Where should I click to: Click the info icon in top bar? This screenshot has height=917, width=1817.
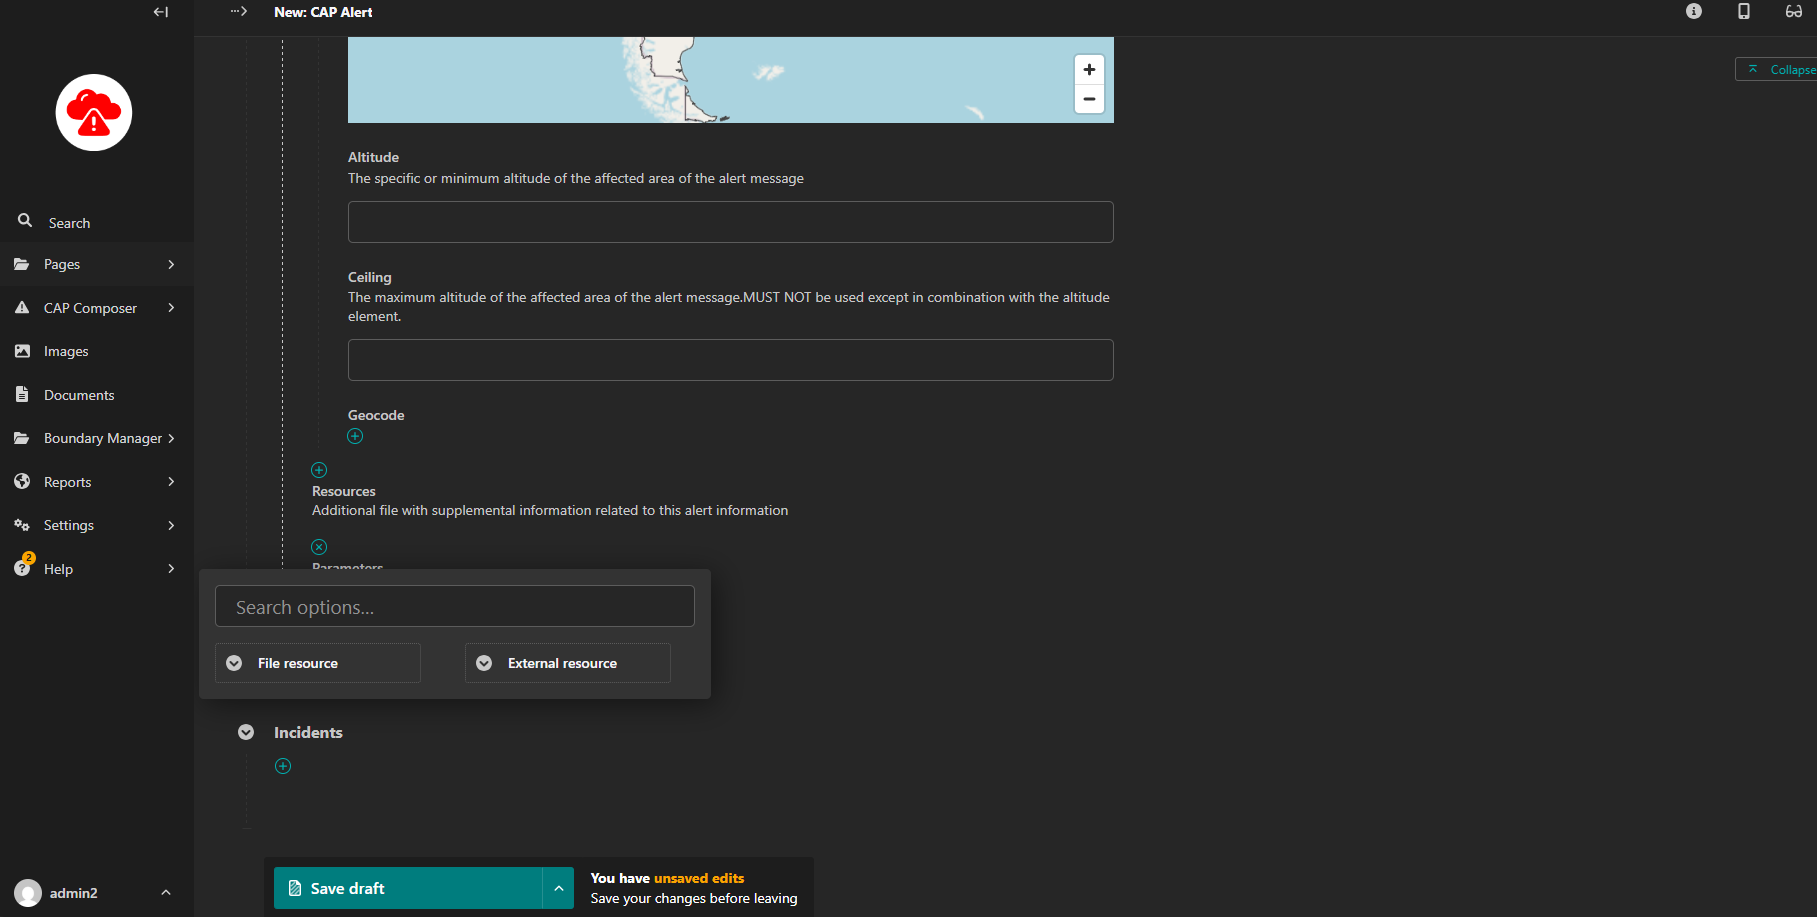pyautogui.click(x=1694, y=11)
